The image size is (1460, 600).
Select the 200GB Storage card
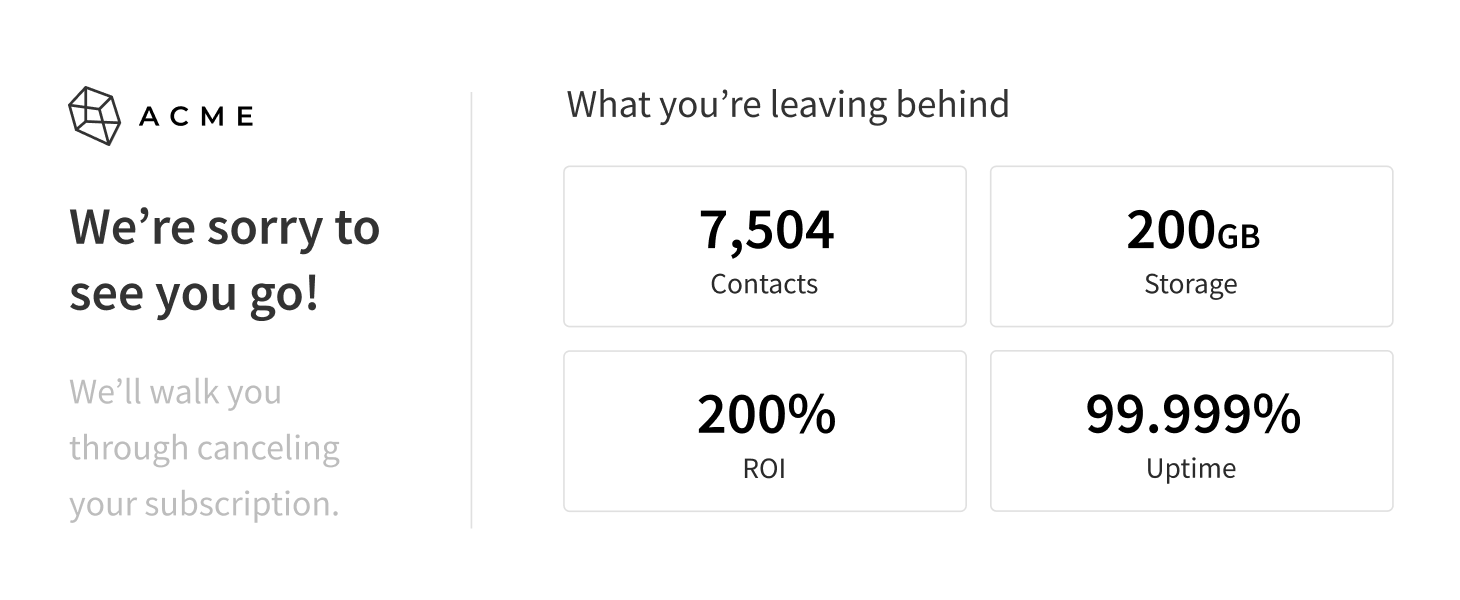click(1191, 246)
